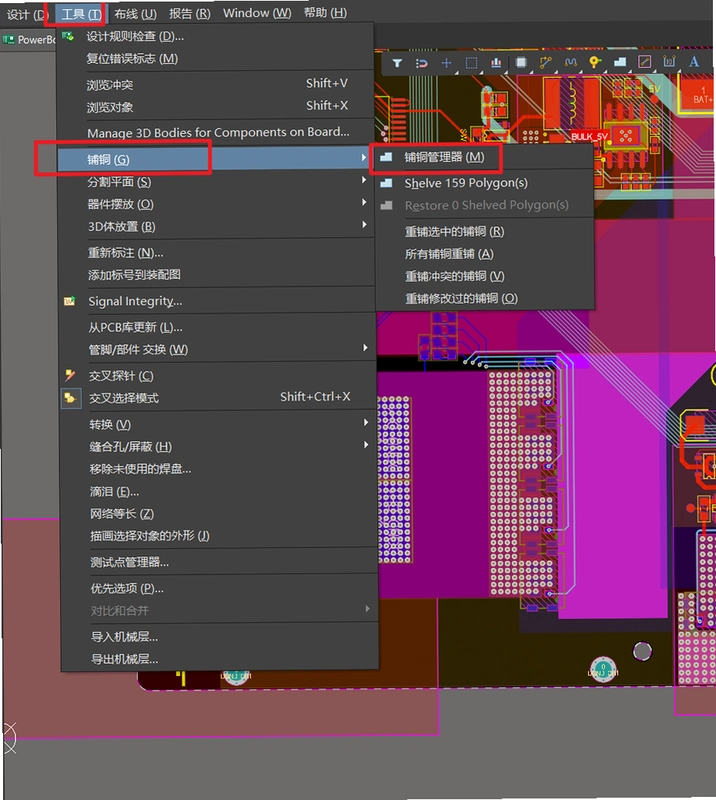Select the interactive route connections icon
This screenshot has width=716, height=800.
click(x=546, y=62)
